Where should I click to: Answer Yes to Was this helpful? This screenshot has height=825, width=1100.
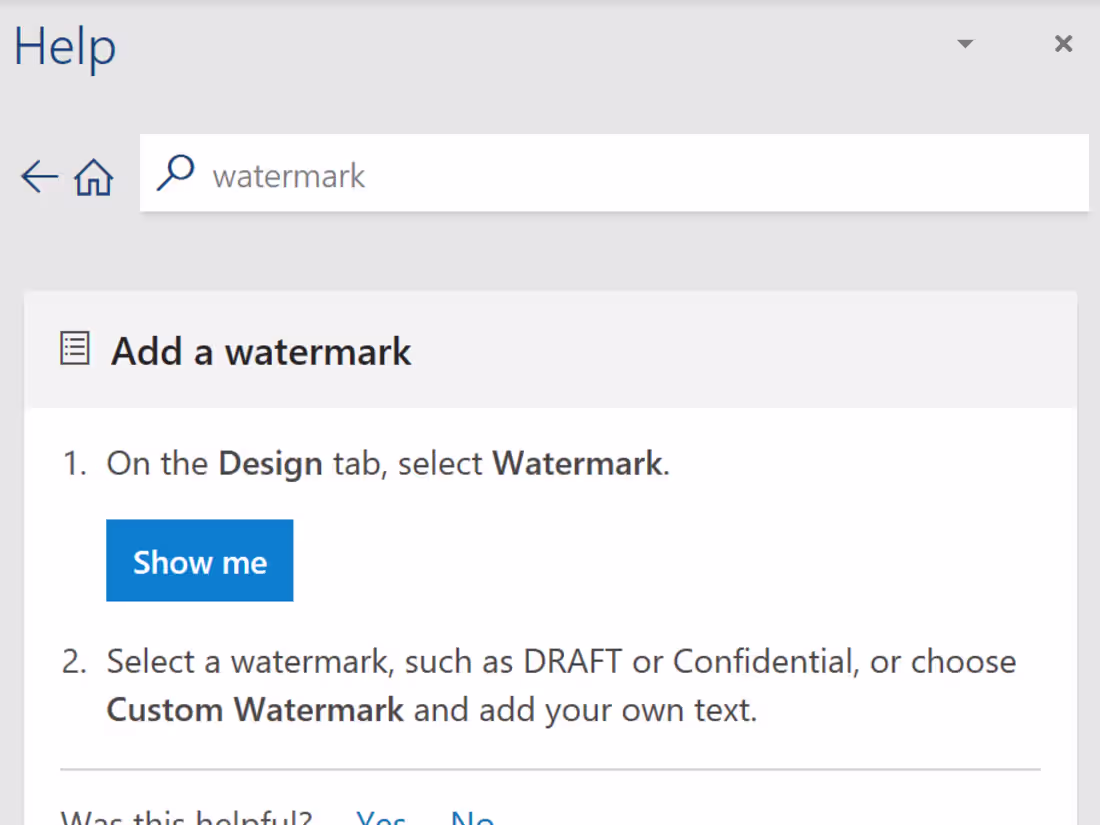point(381,819)
